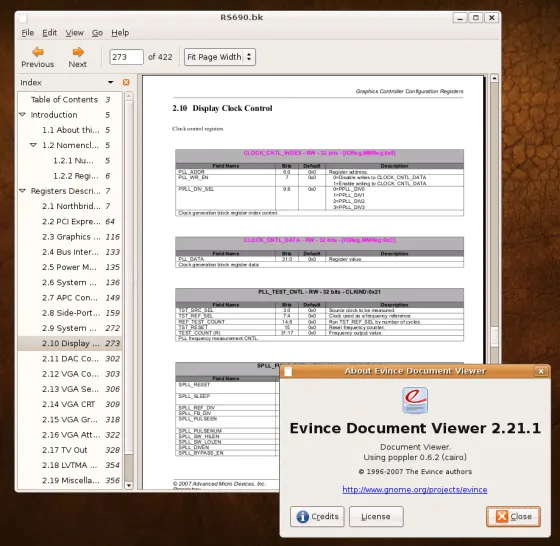Select 1.2.1 Nu... index entry
The width and height of the screenshot is (560, 546).
pos(70,161)
